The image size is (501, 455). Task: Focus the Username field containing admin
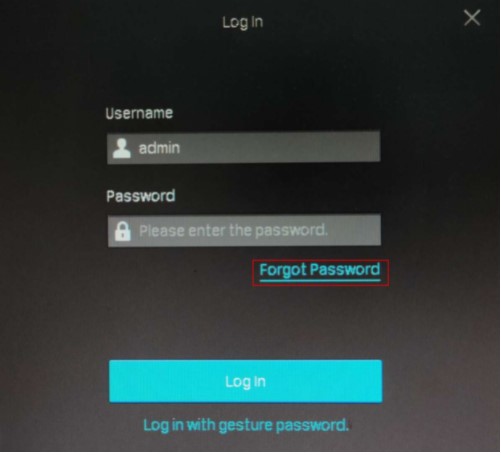coord(244,147)
